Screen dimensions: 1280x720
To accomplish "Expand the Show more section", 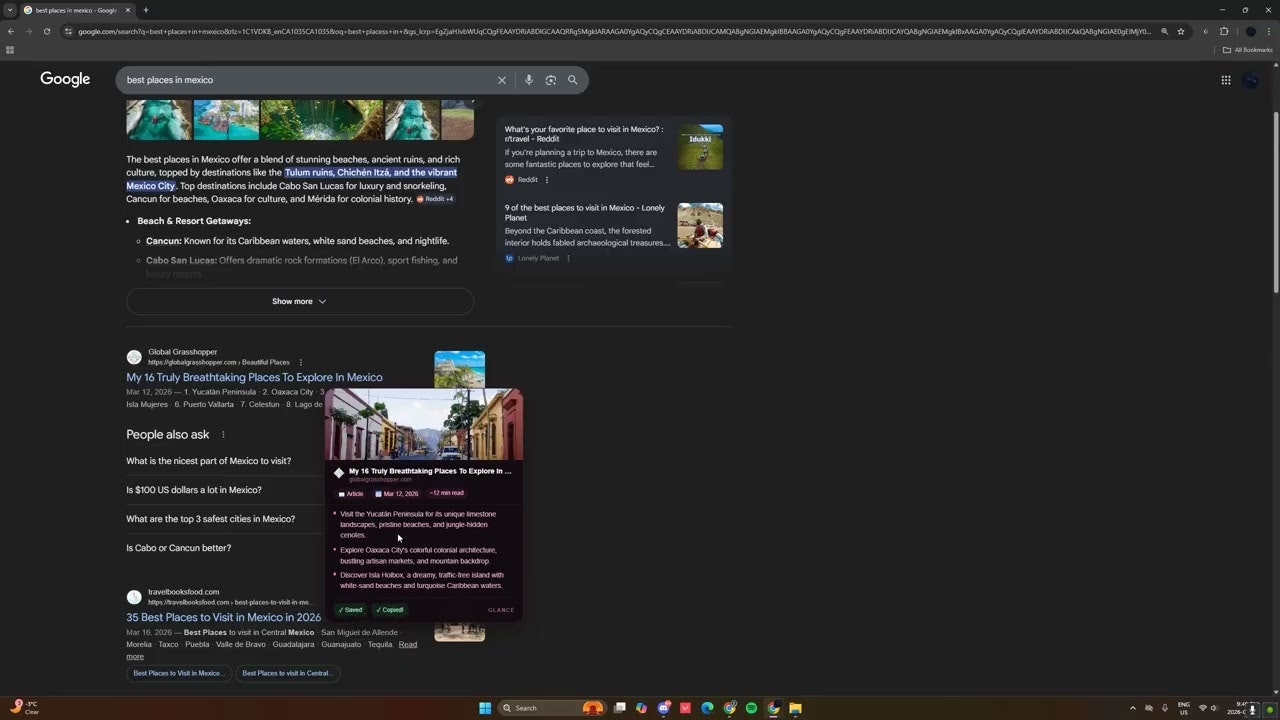I will pos(299,301).
